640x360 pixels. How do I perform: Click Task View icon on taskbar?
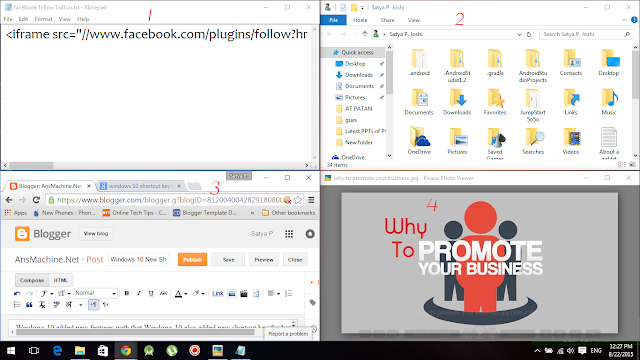point(34,351)
